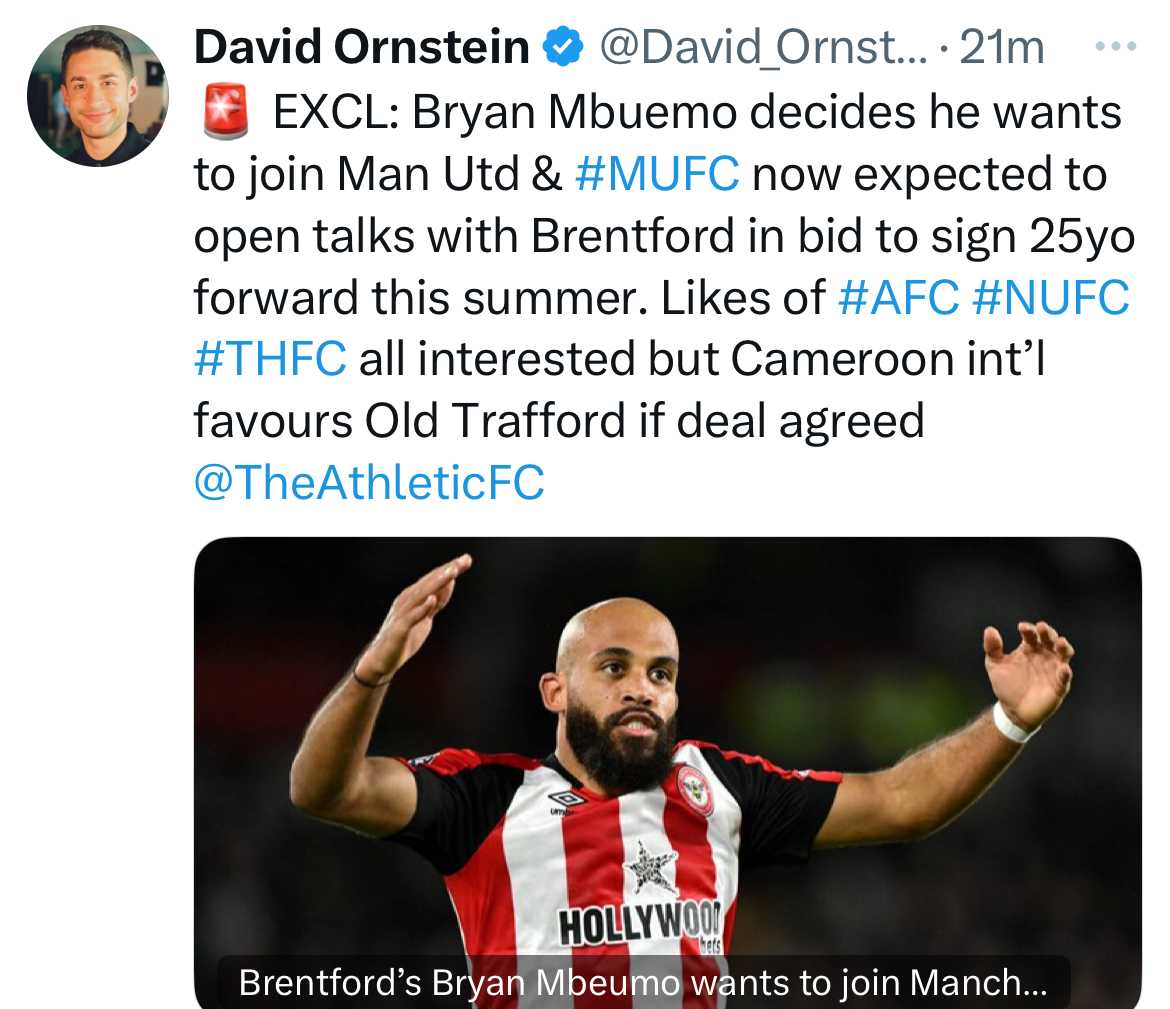Viewport: 1170px width, 1009px height.
Task: Click the Umbro logo on the jersey
Action: [567, 800]
